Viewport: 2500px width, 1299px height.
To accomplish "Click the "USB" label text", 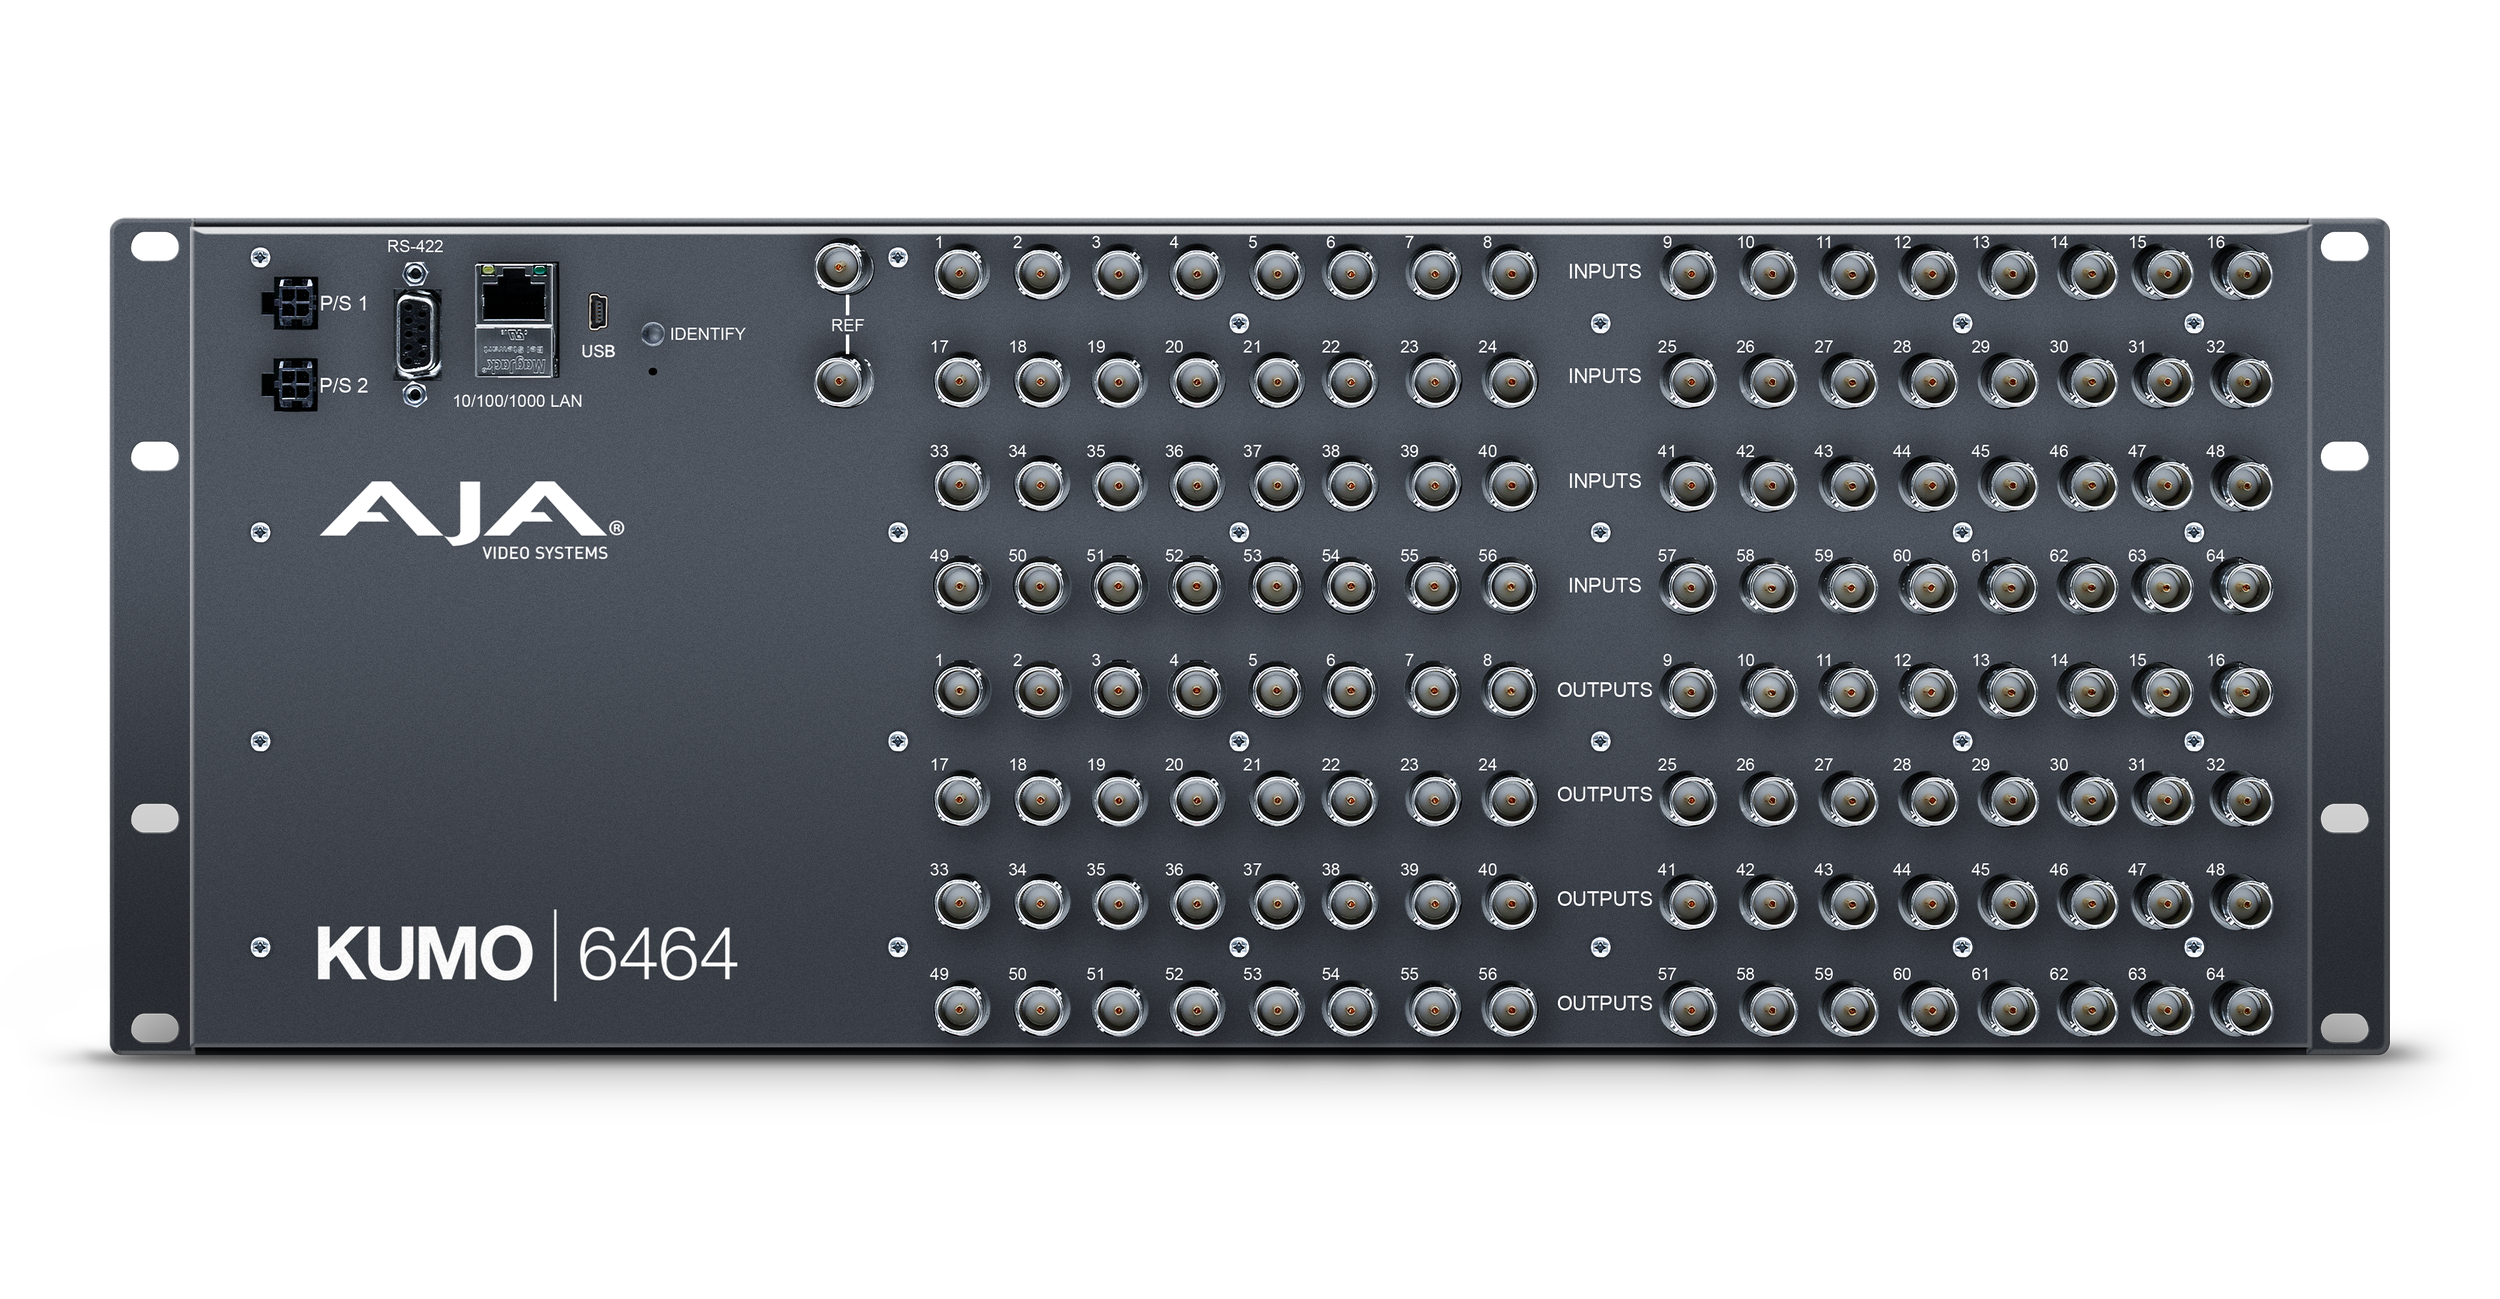I will 598,351.
